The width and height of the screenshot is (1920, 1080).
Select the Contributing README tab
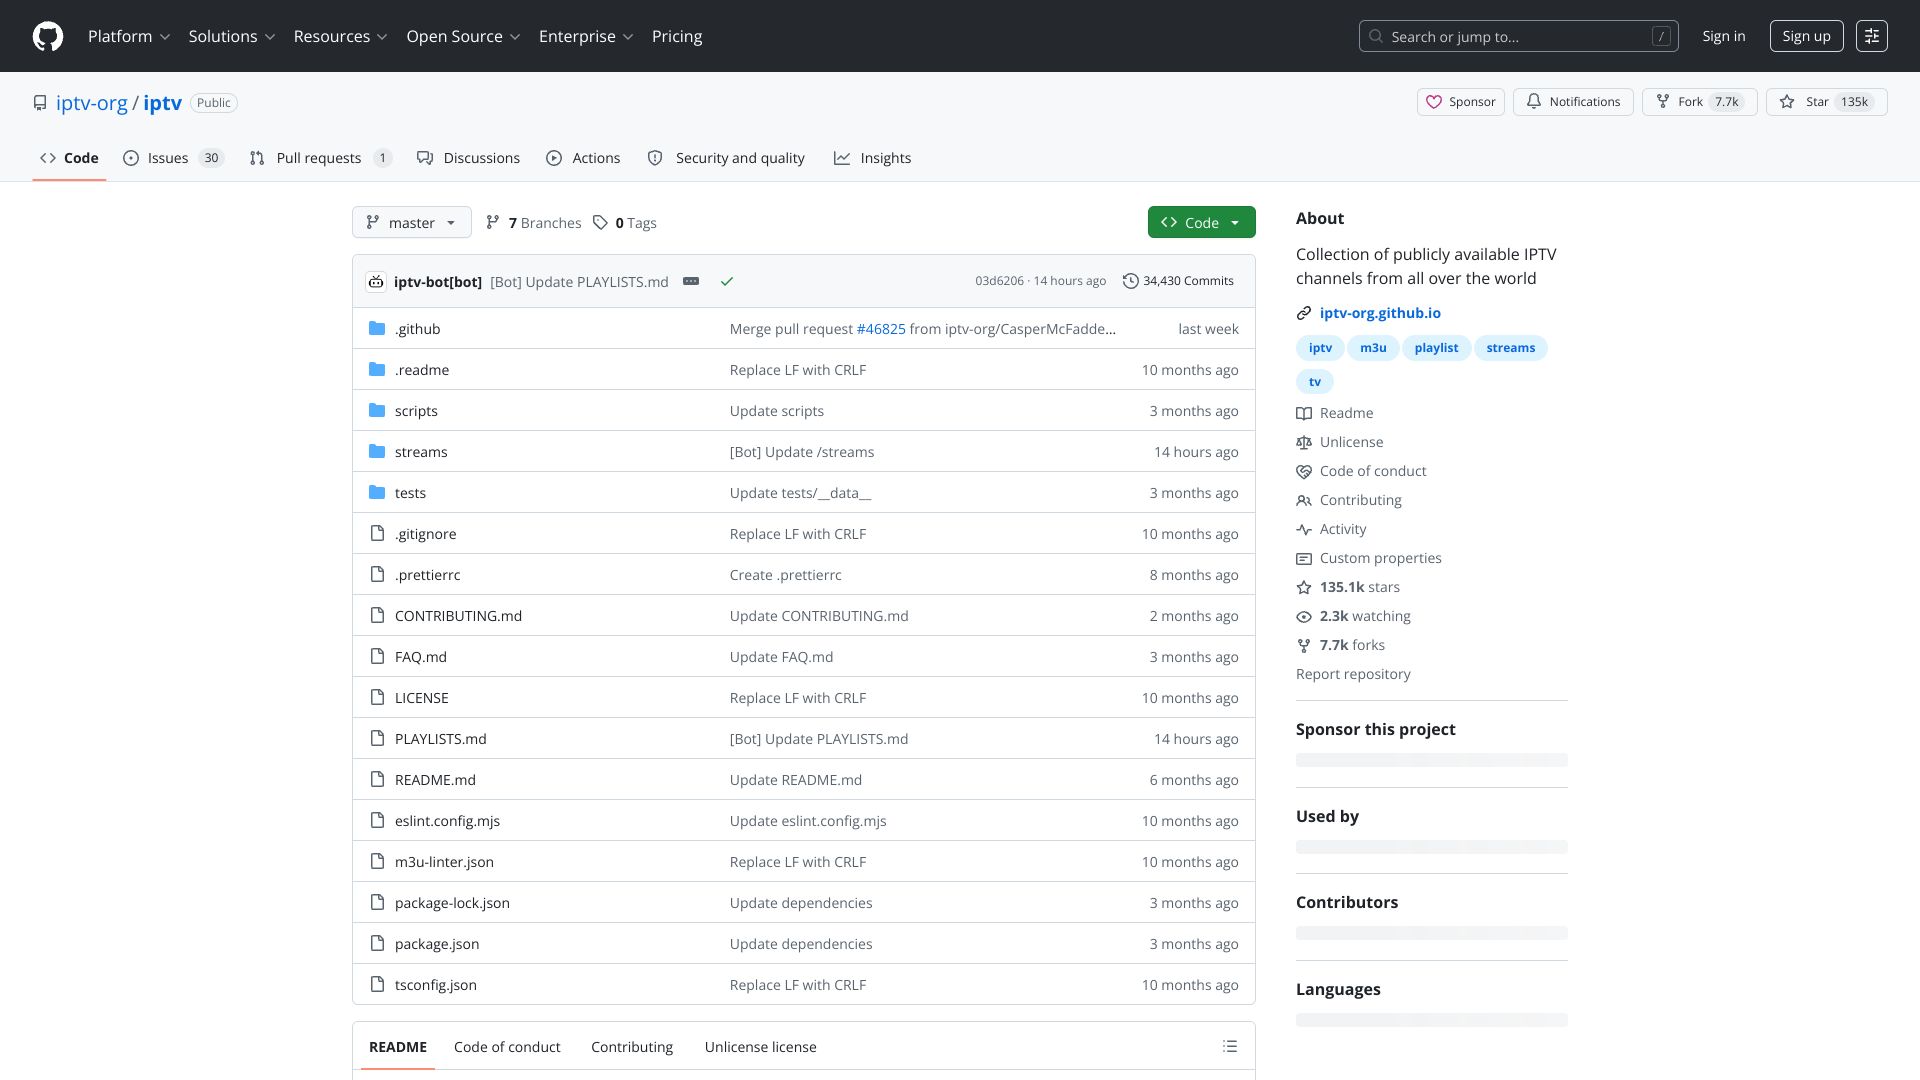pos(632,1046)
